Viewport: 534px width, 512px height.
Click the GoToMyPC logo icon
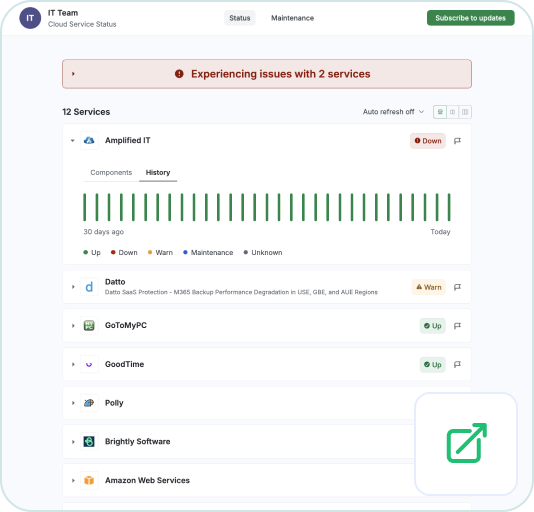(89, 326)
